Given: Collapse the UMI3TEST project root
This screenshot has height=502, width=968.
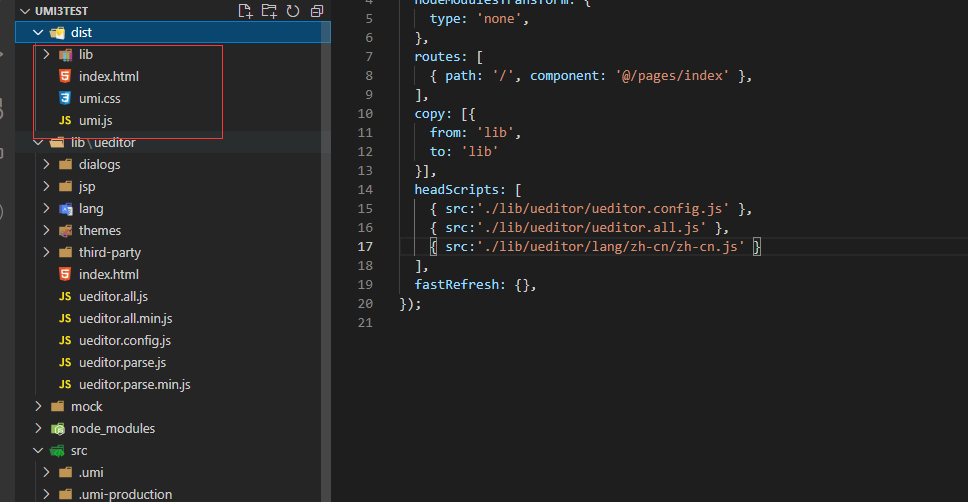Looking at the screenshot, I should [25, 11].
